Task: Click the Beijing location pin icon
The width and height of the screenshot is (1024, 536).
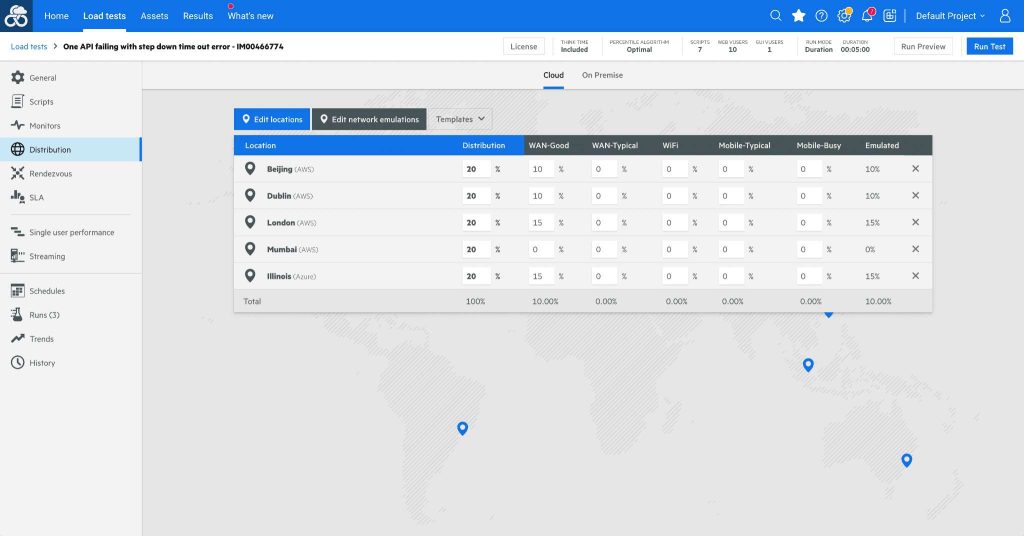Action: pos(250,168)
